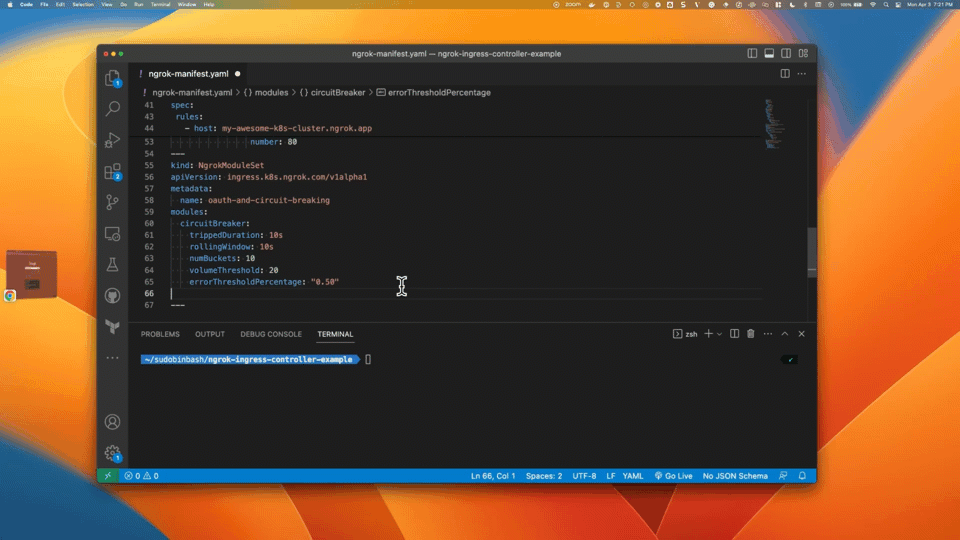960x540 pixels.
Task: Open the terminal launch profile dropdown
Action: [719, 334]
